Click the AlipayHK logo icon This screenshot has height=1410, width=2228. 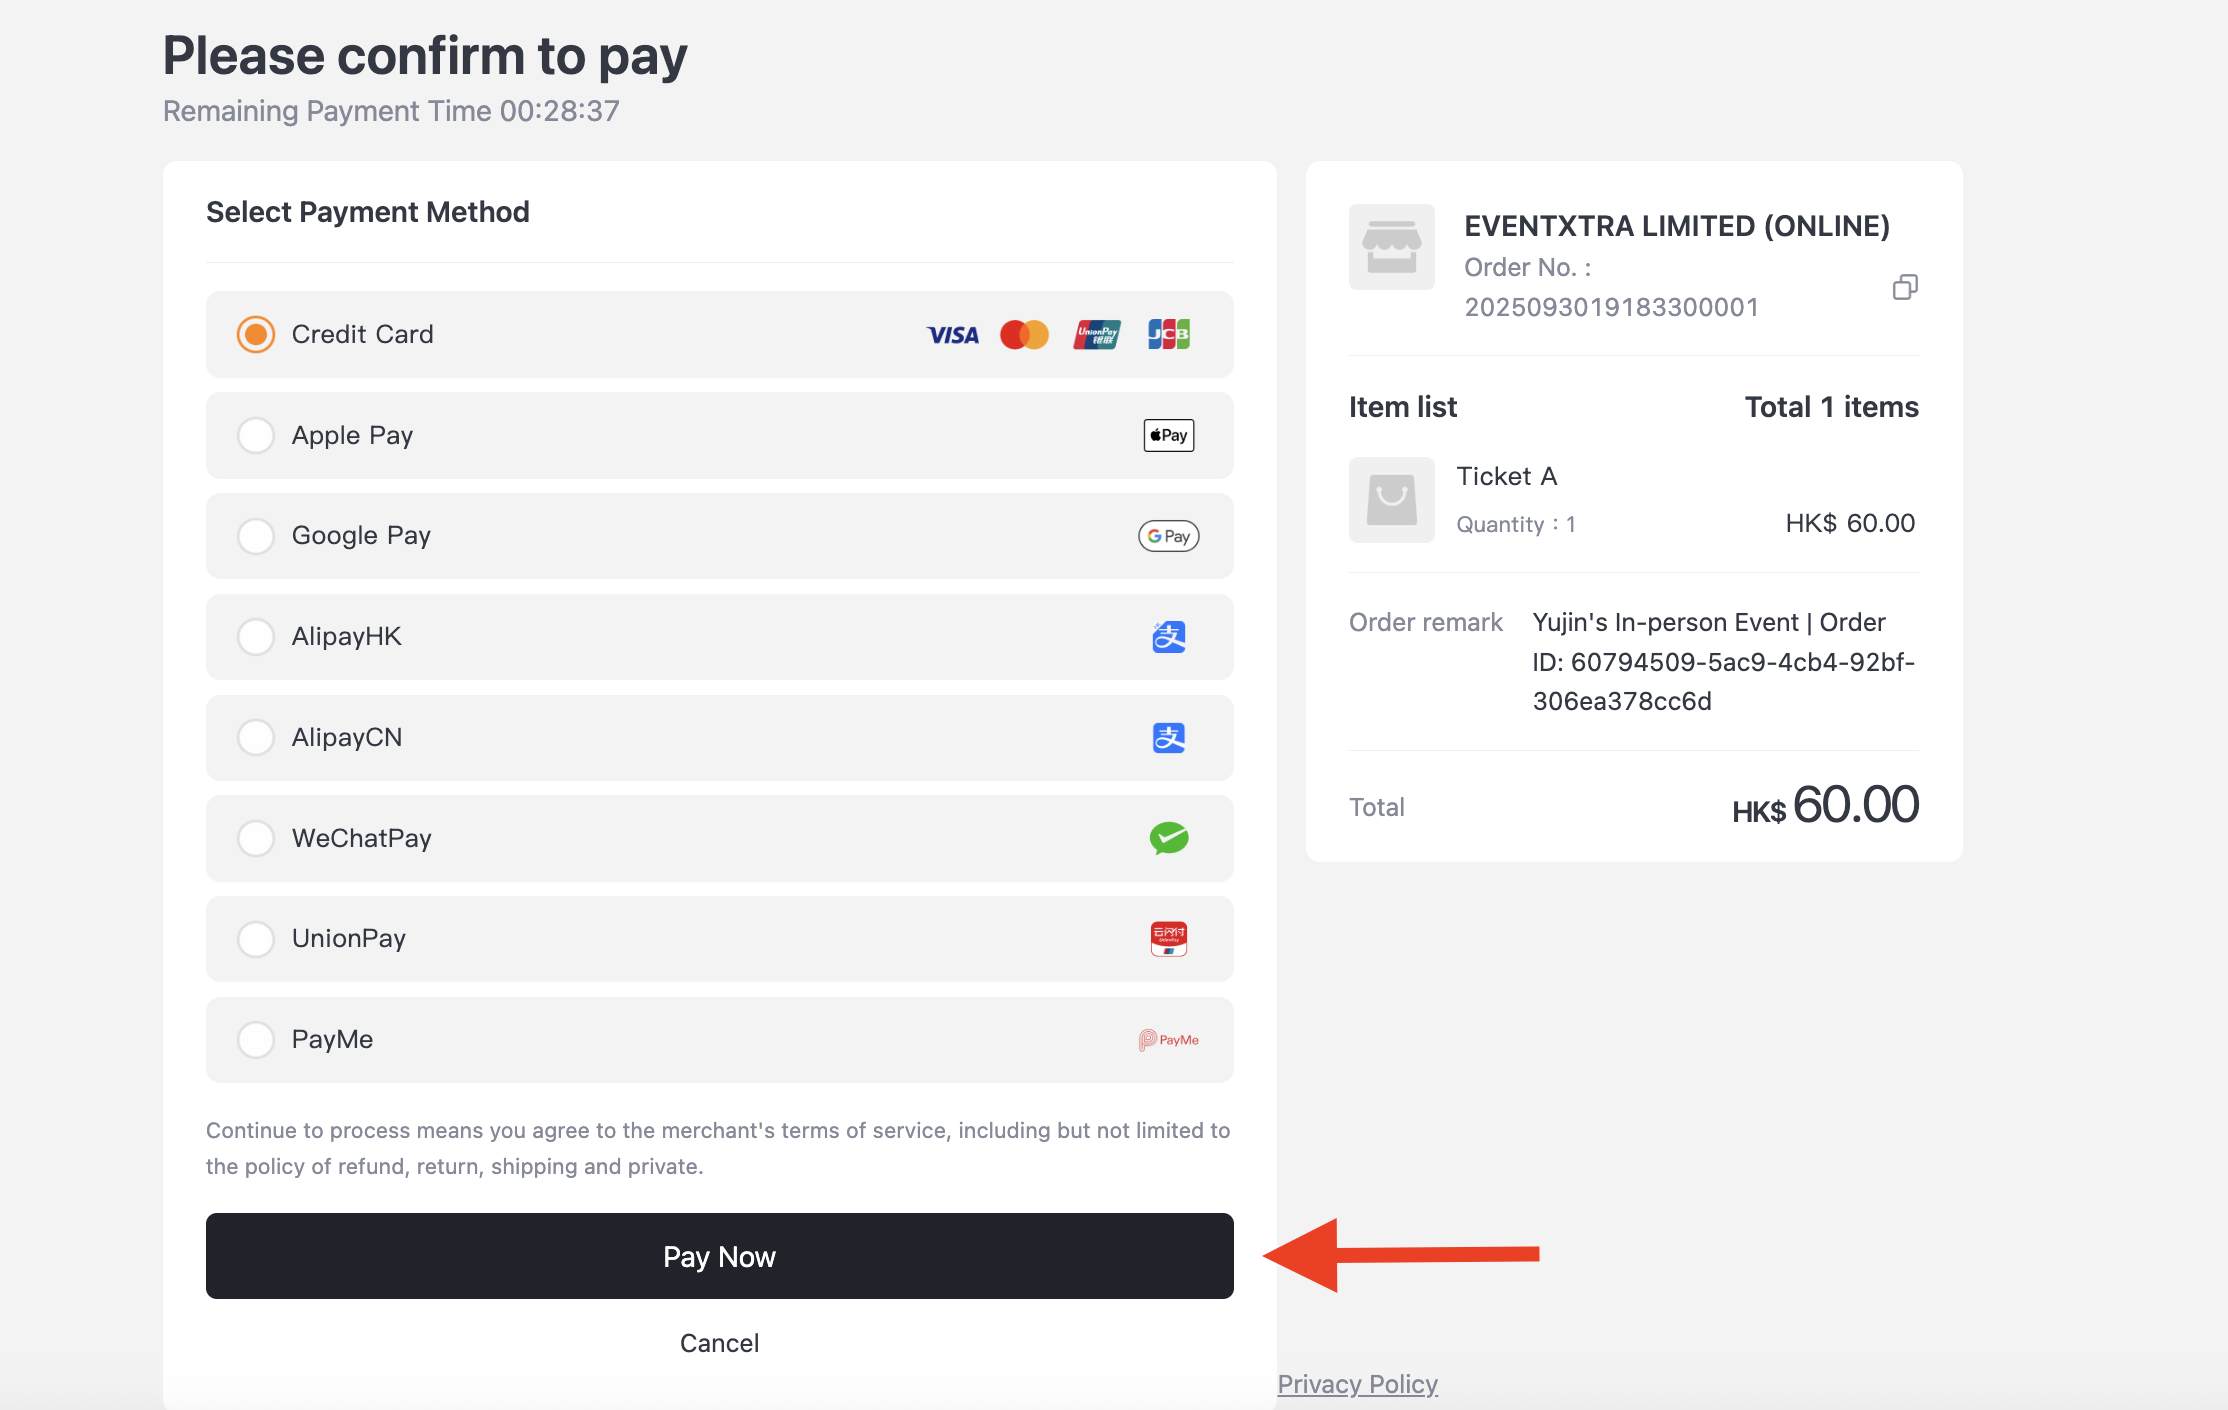(1168, 637)
